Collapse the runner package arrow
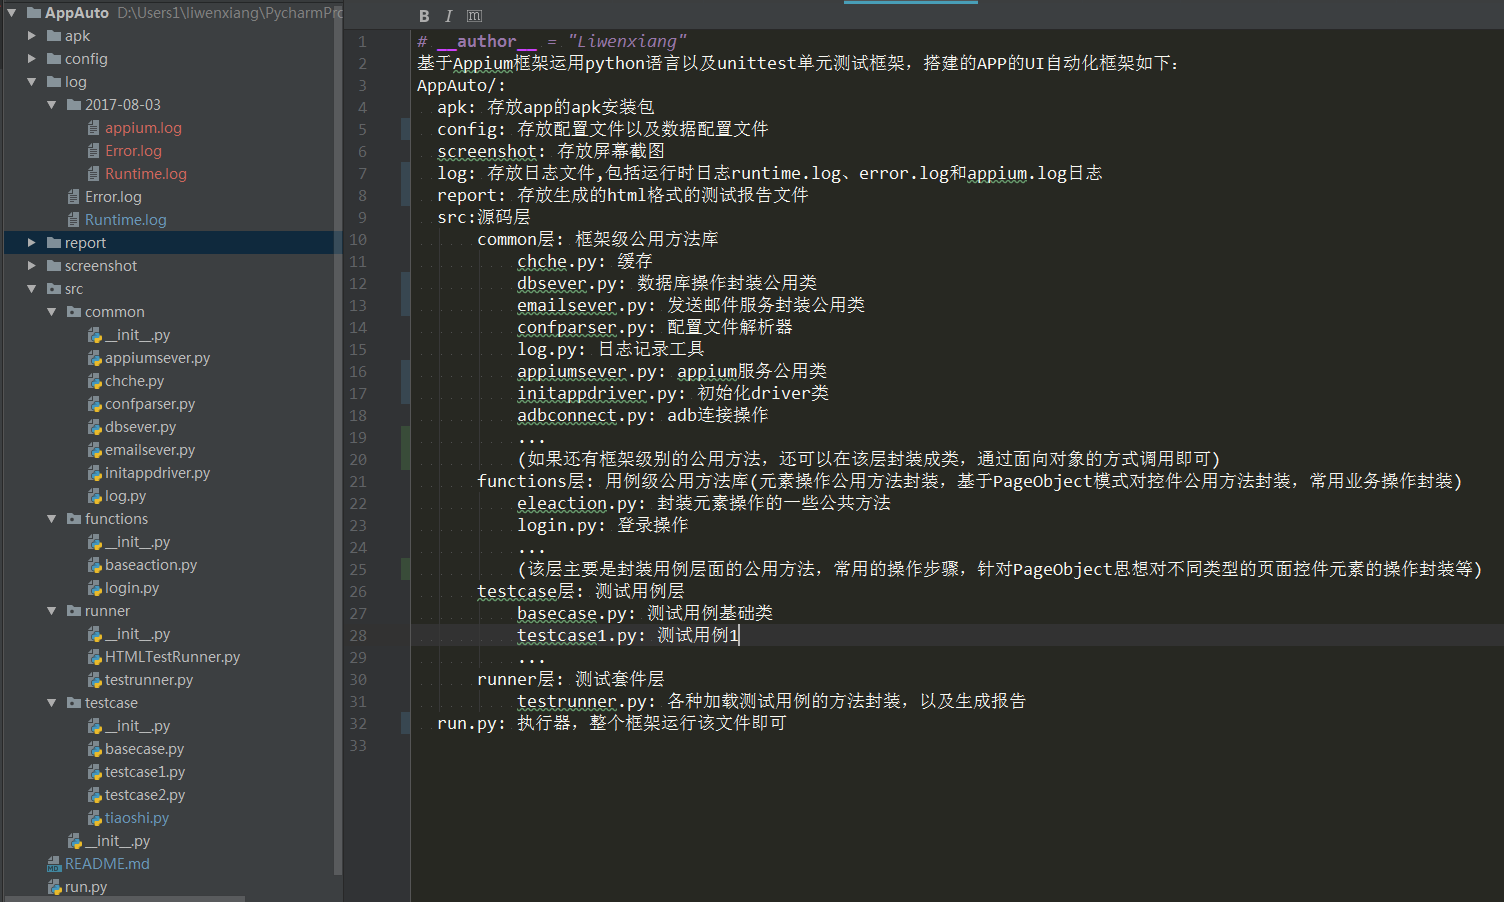Image resolution: width=1504 pixels, height=902 pixels. [52, 611]
